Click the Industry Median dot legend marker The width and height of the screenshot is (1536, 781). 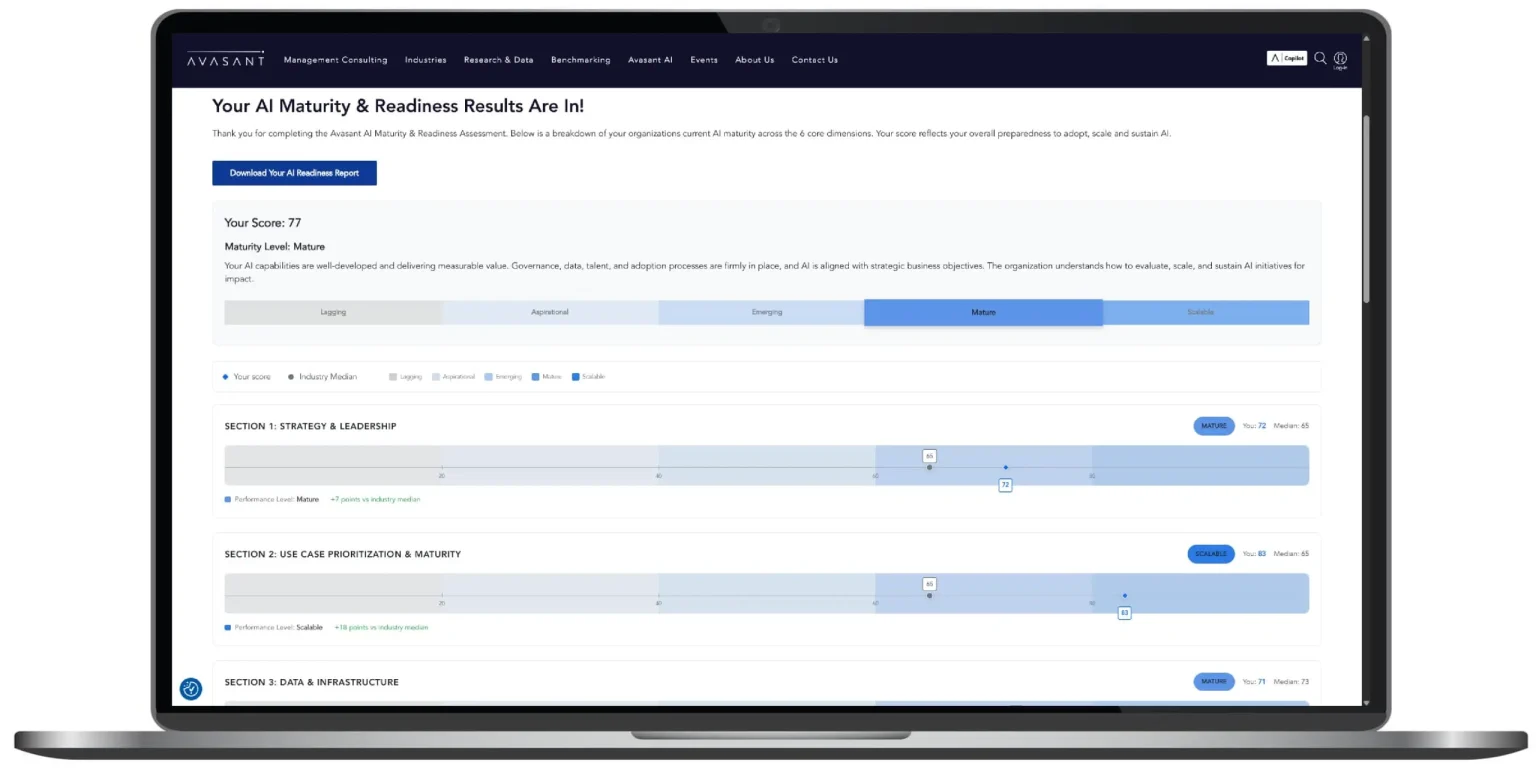tap(291, 377)
